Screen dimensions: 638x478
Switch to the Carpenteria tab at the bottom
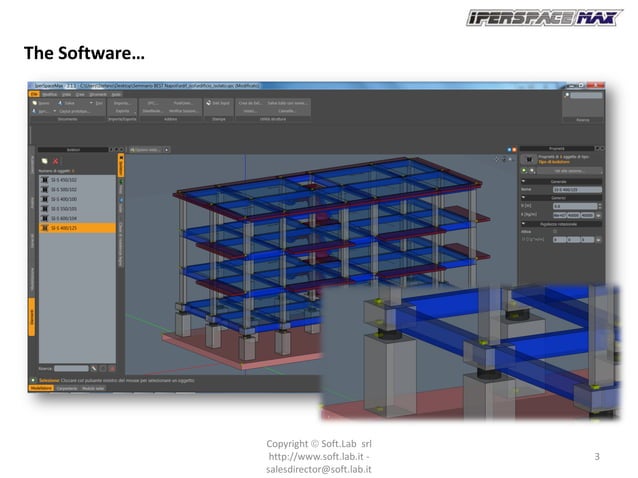tap(68, 387)
